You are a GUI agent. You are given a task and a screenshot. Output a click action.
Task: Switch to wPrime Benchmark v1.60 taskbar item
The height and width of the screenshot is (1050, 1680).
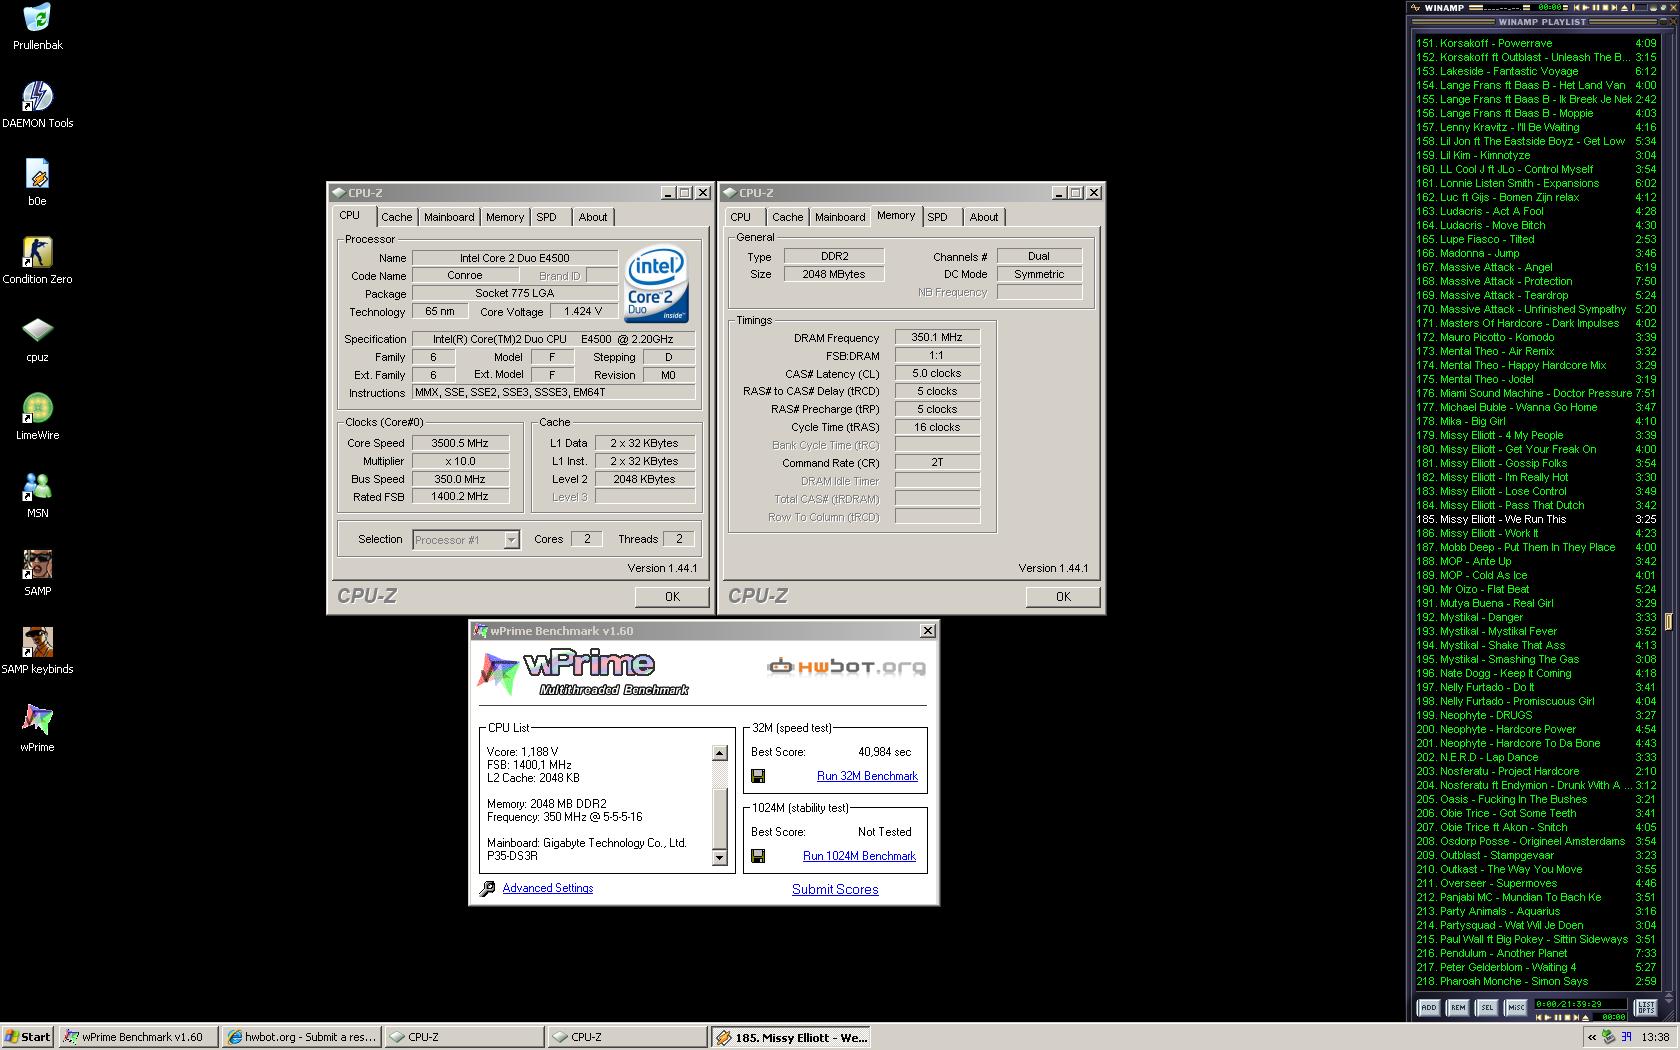[137, 1037]
